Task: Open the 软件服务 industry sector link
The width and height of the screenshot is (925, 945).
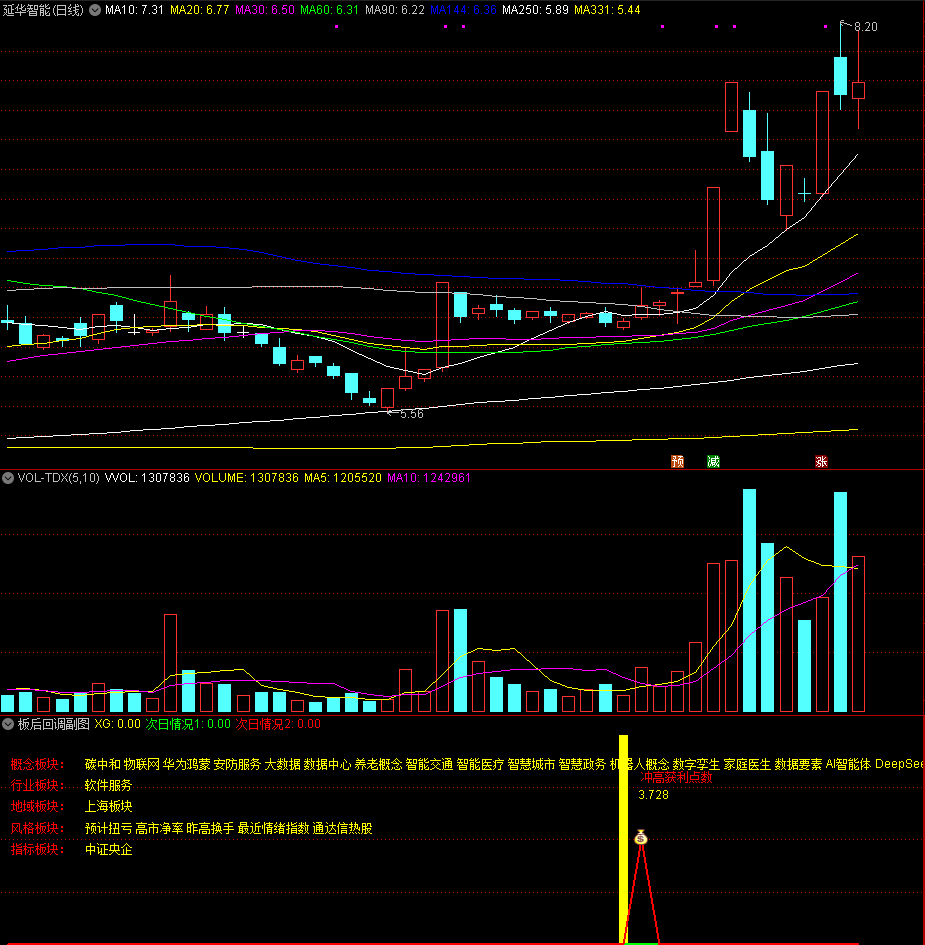Action: (109, 785)
